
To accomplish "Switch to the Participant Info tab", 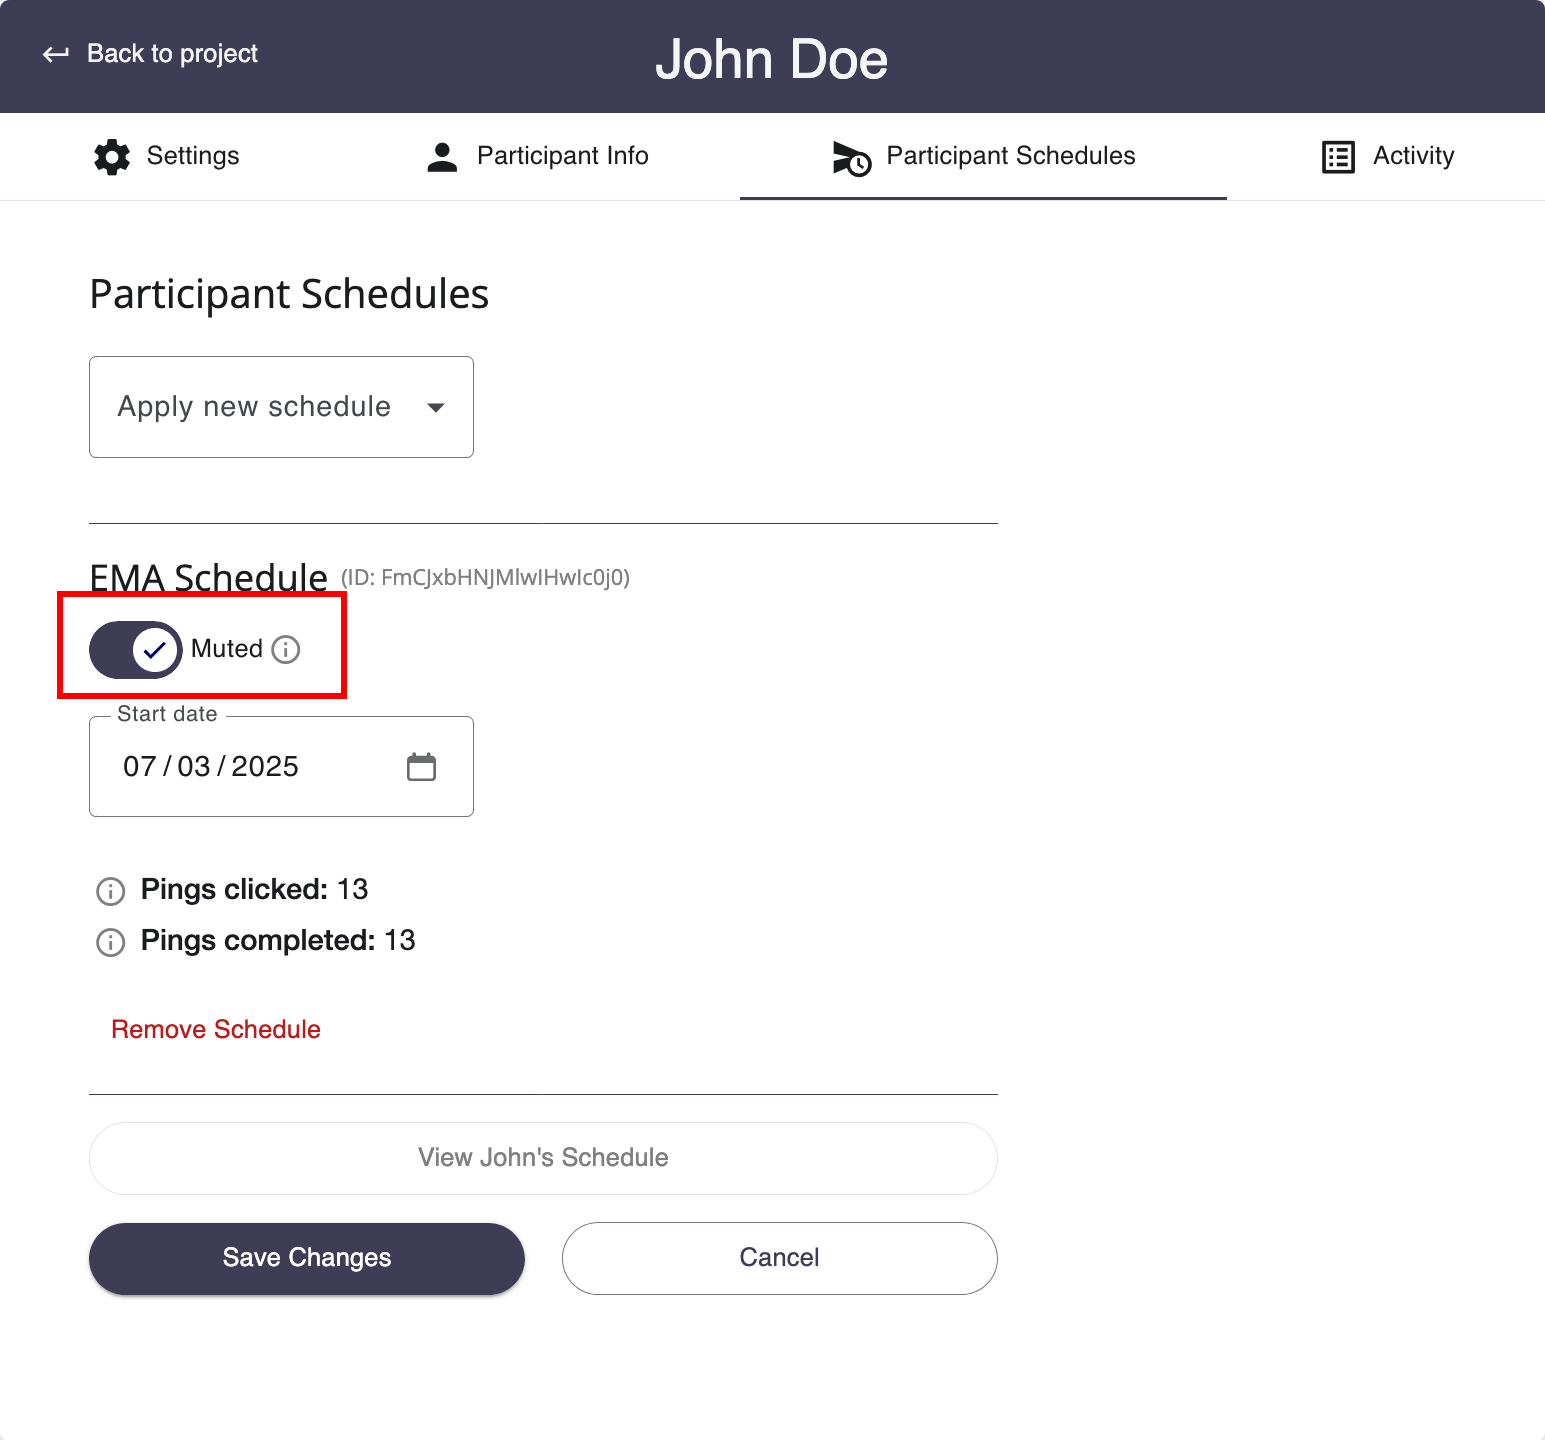I will (x=538, y=157).
